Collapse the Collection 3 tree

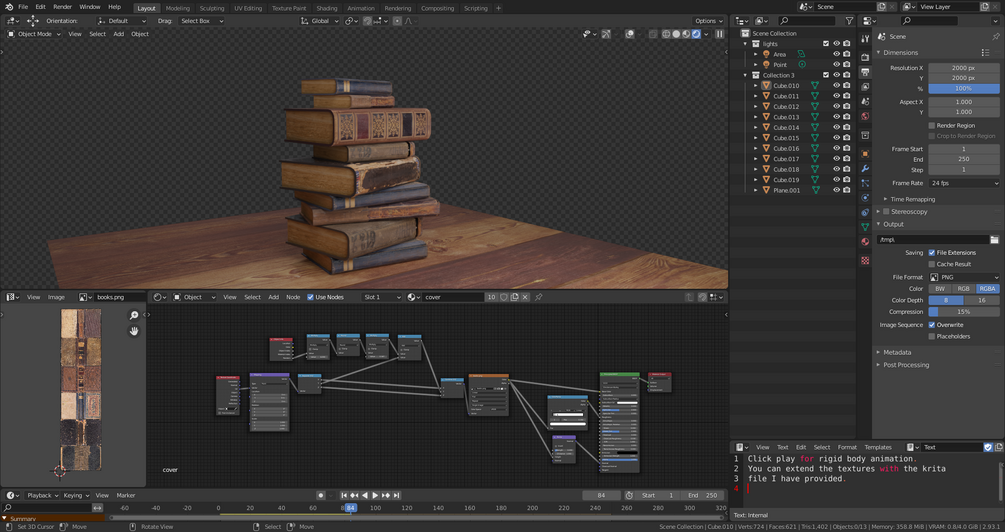pyautogui.click(x=745, y=76)
